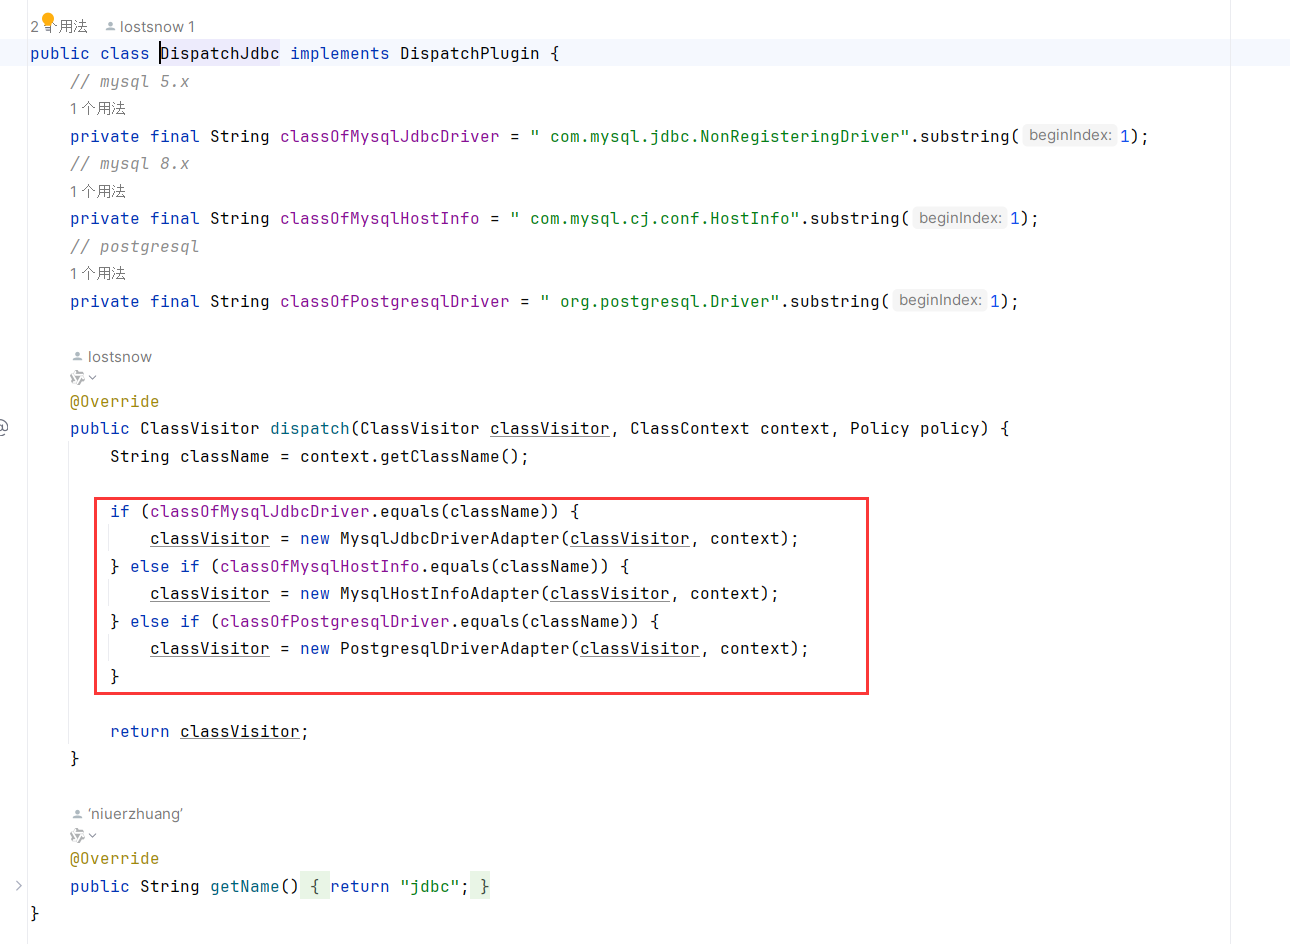This screenshot has width=1290, height=944.
Task: Click the override gutter icon beside dispatch
Action: coord(3,428)
